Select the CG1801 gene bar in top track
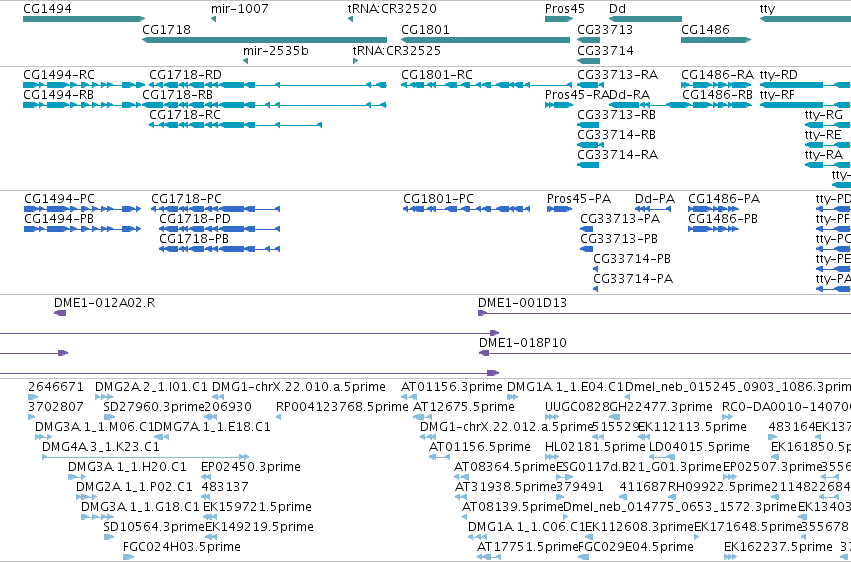851x562 pixels. pyautogui.click(x=486, y=40)
